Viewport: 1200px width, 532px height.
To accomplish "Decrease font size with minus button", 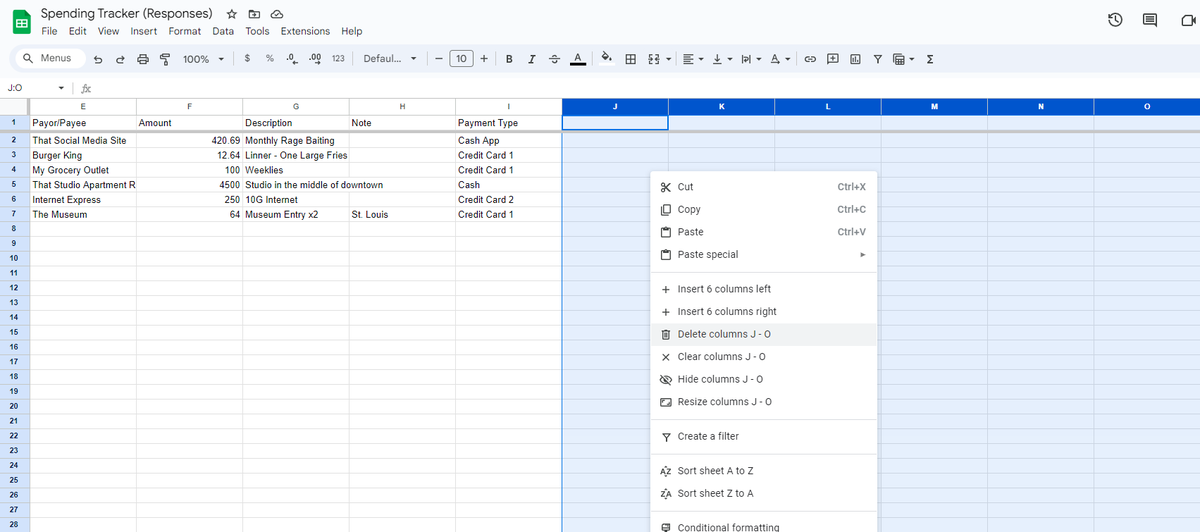I will [x=438, y=59].
